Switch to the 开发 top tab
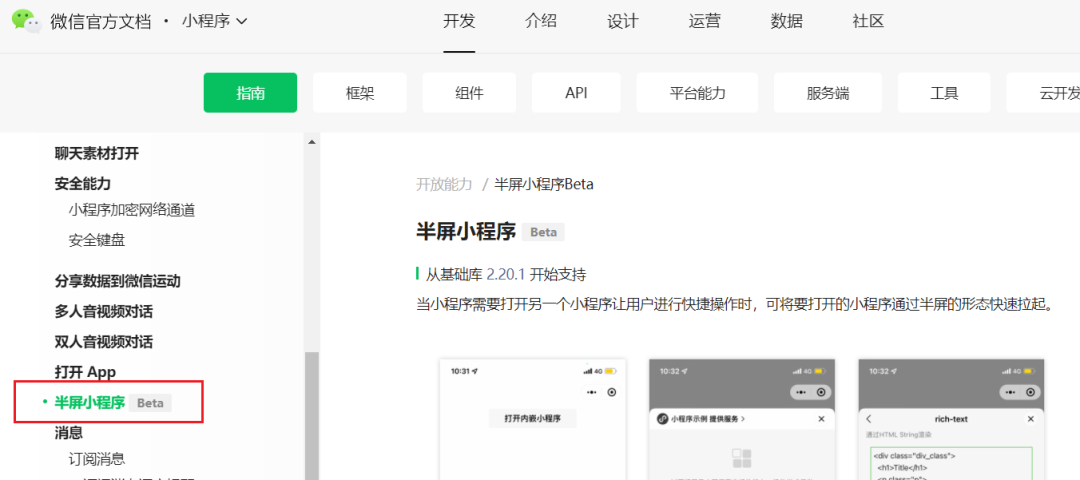 pyautogui.click(x=459, y=21)
